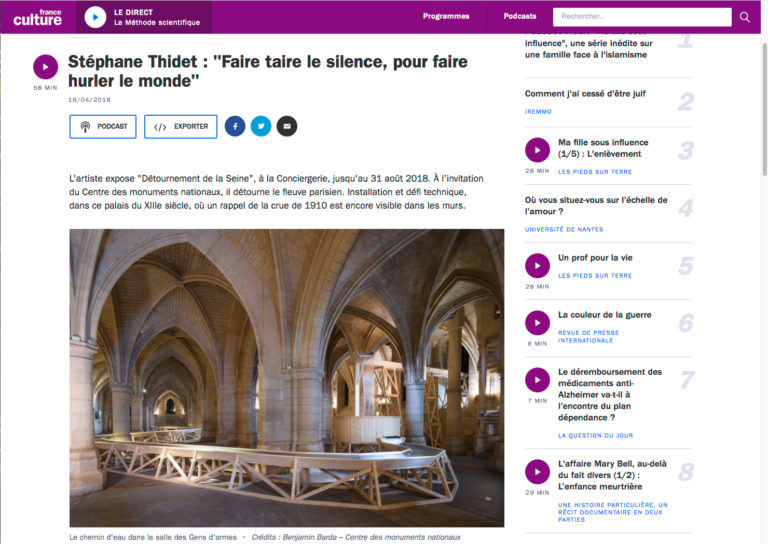The image size is (768, 544).
Task: Open the Université de Nantes link
Action: [x=564, y=230]
